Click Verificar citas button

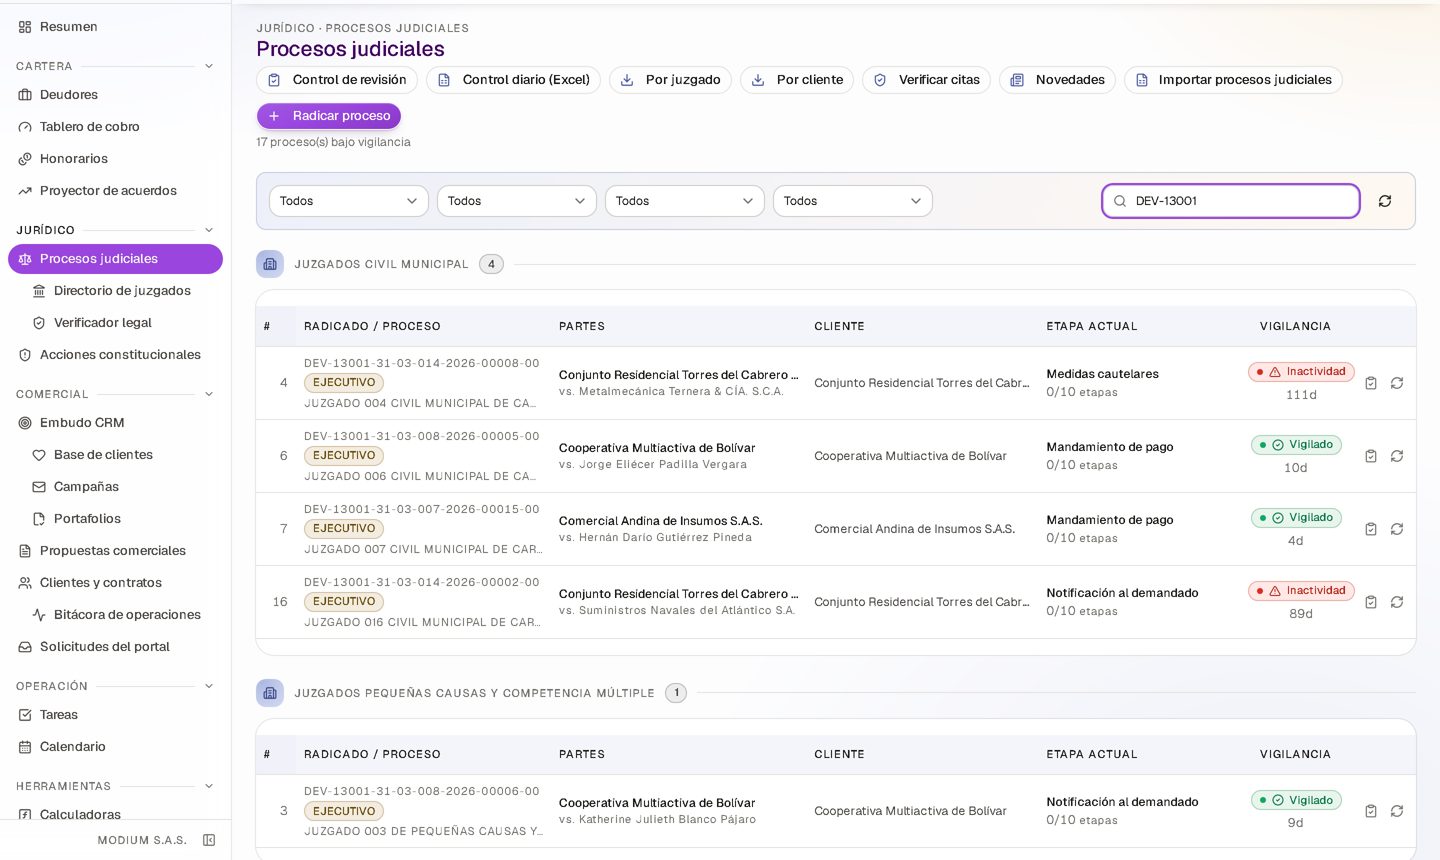926,80
